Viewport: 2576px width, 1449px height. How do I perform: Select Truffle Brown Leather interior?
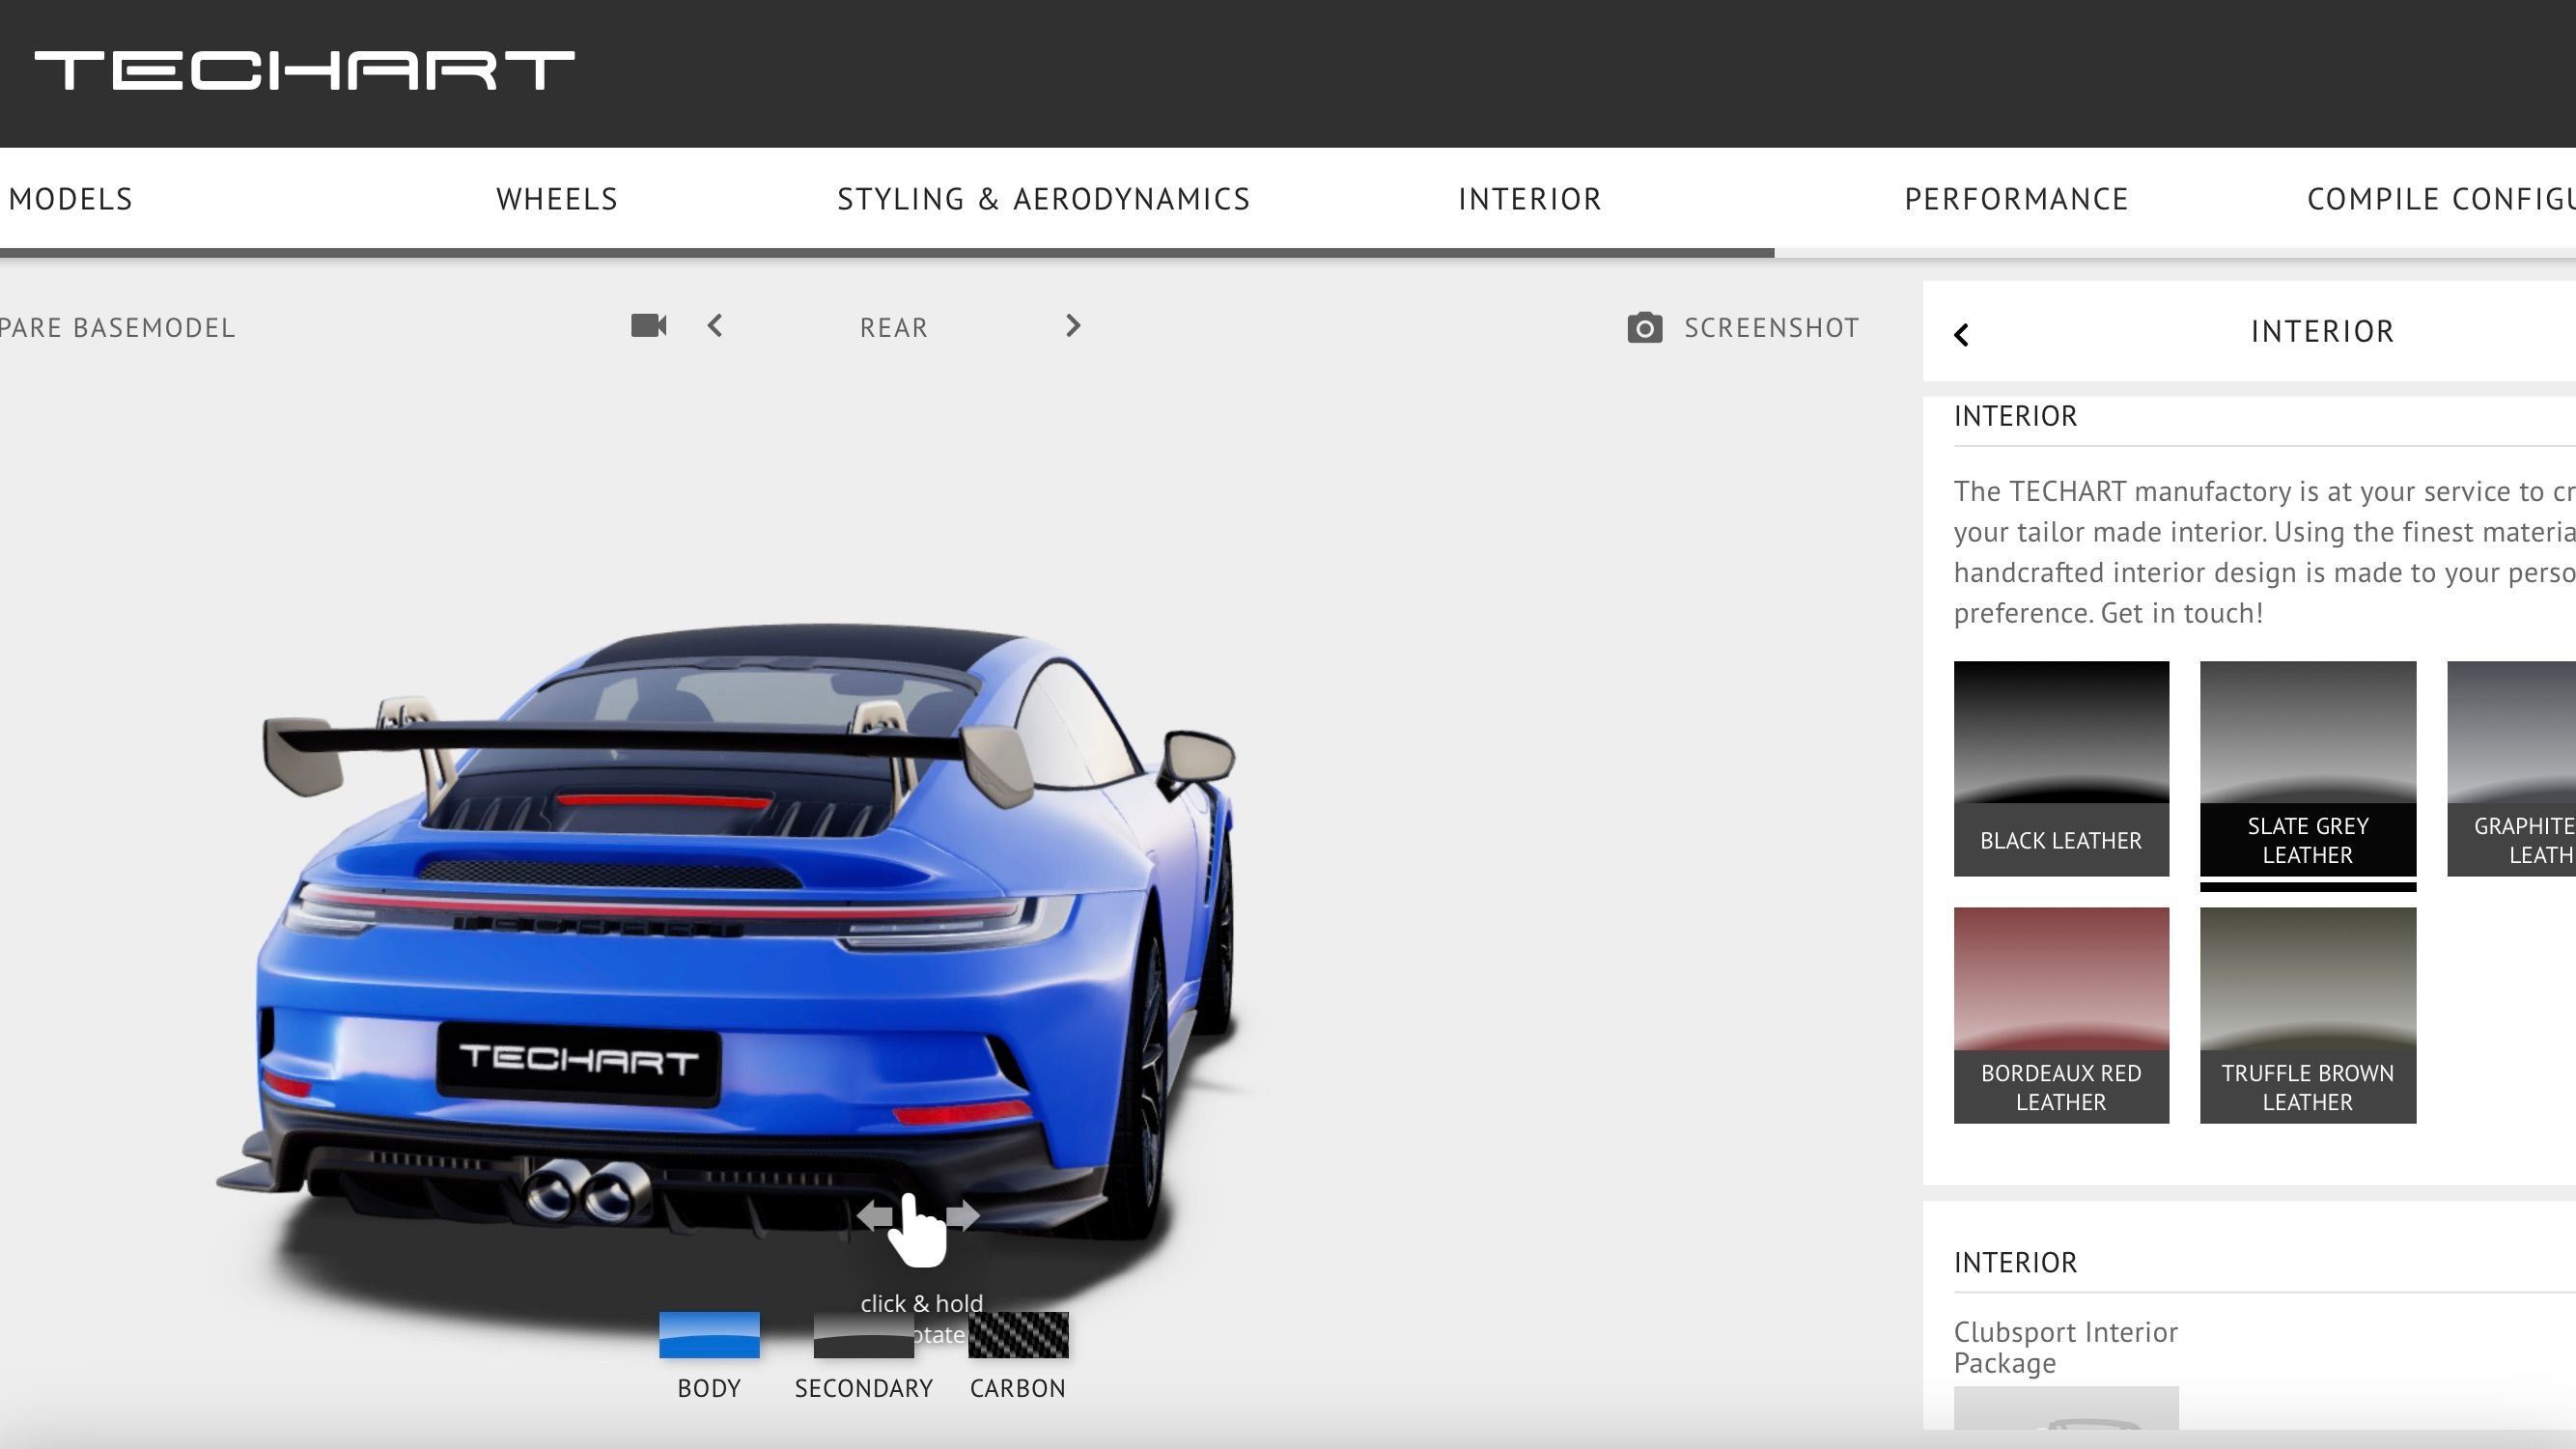click(x=2307, y=1015)
